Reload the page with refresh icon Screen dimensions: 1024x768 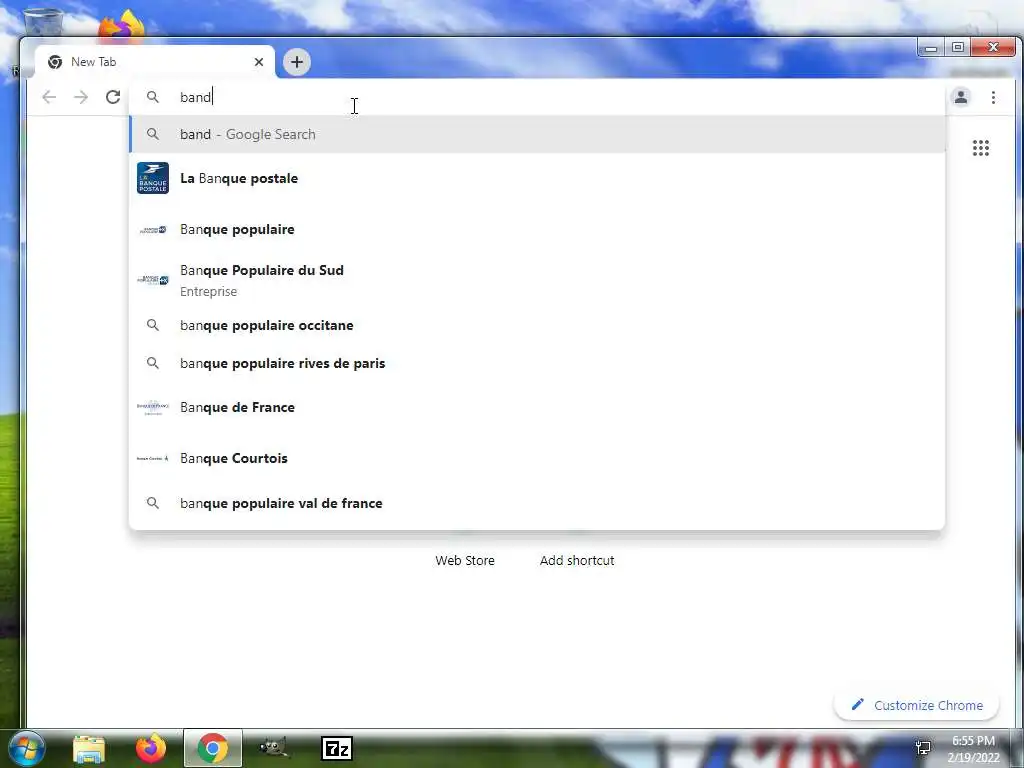113,97
